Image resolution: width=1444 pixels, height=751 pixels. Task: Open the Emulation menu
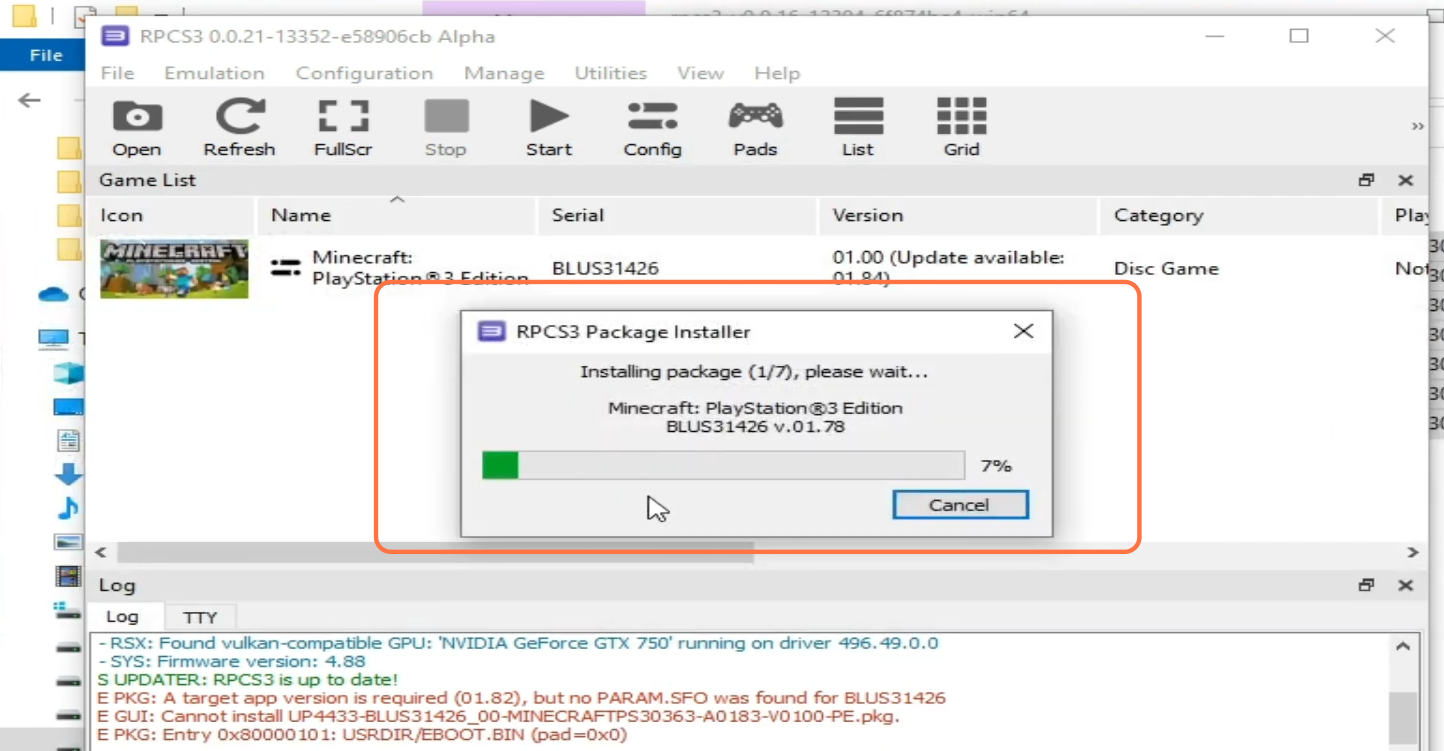click(214, 73)
